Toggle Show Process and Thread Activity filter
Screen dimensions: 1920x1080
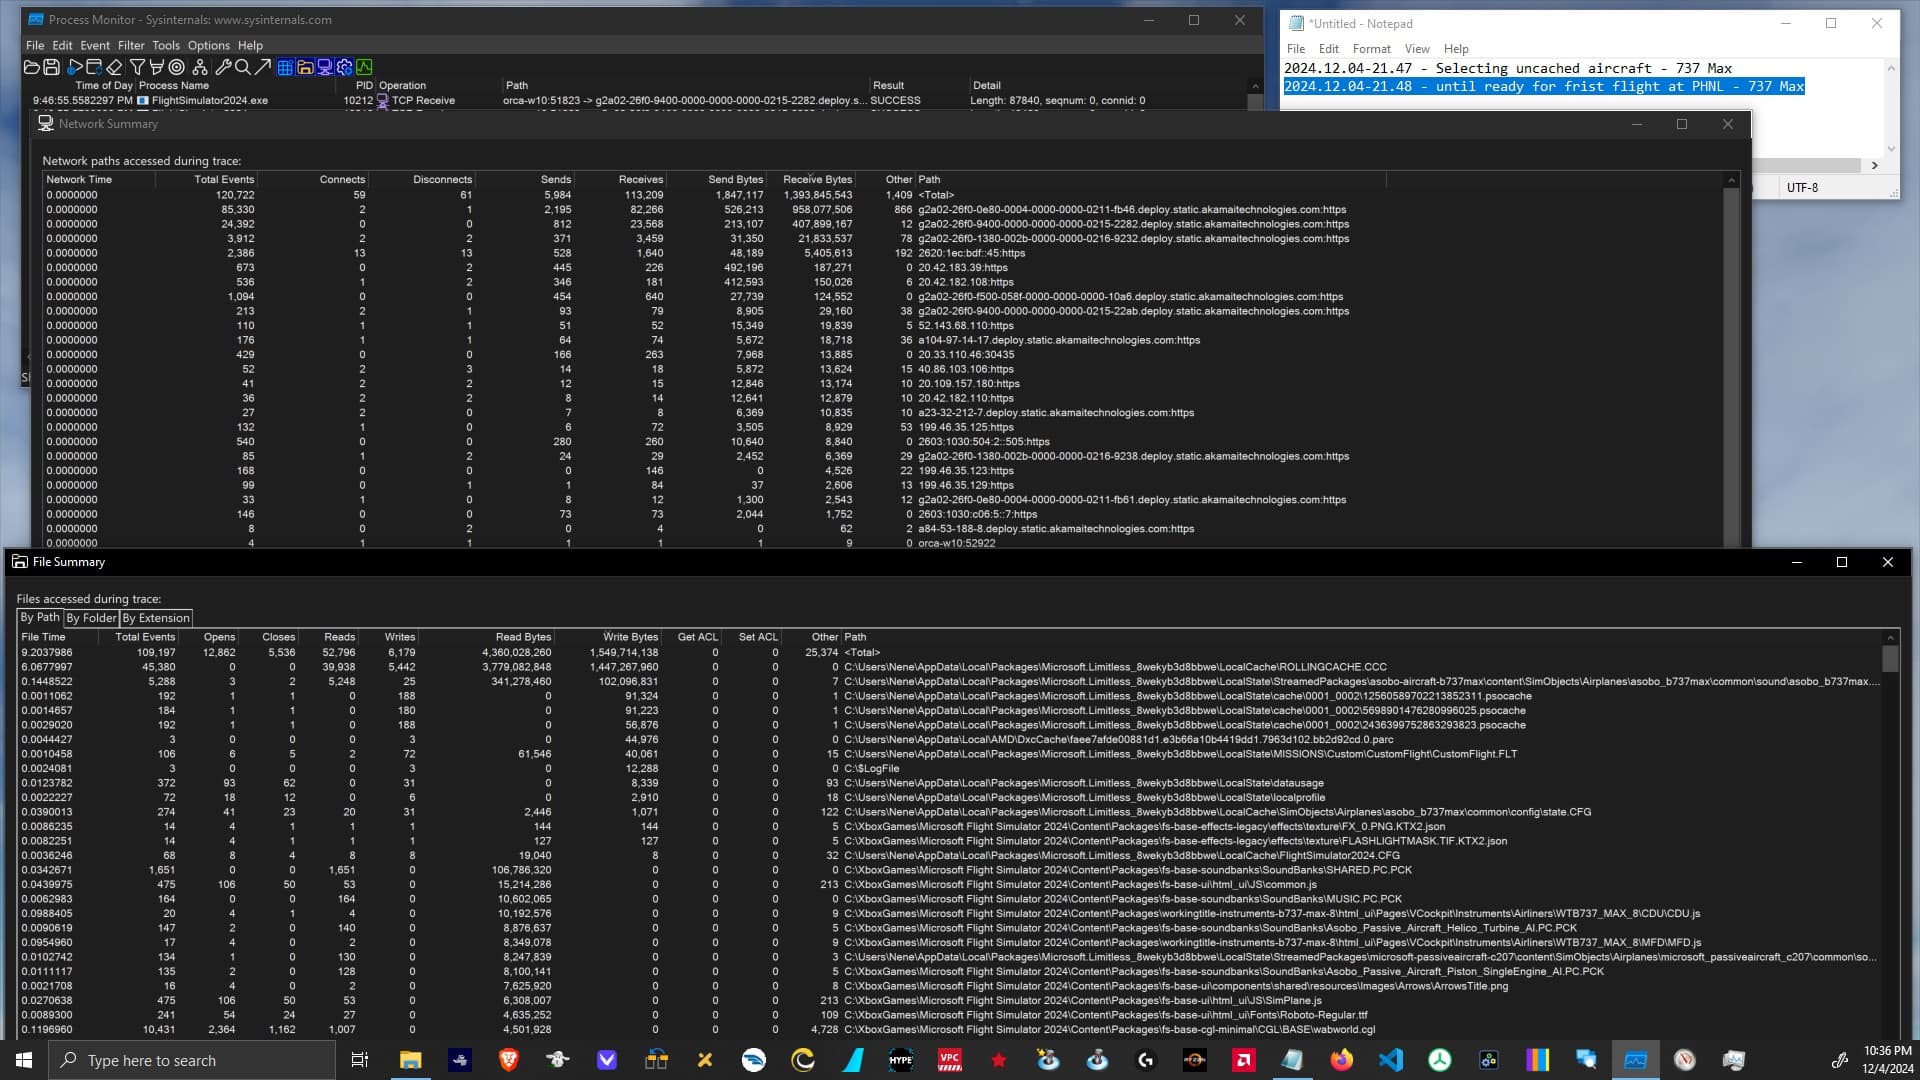click(345, 67)
